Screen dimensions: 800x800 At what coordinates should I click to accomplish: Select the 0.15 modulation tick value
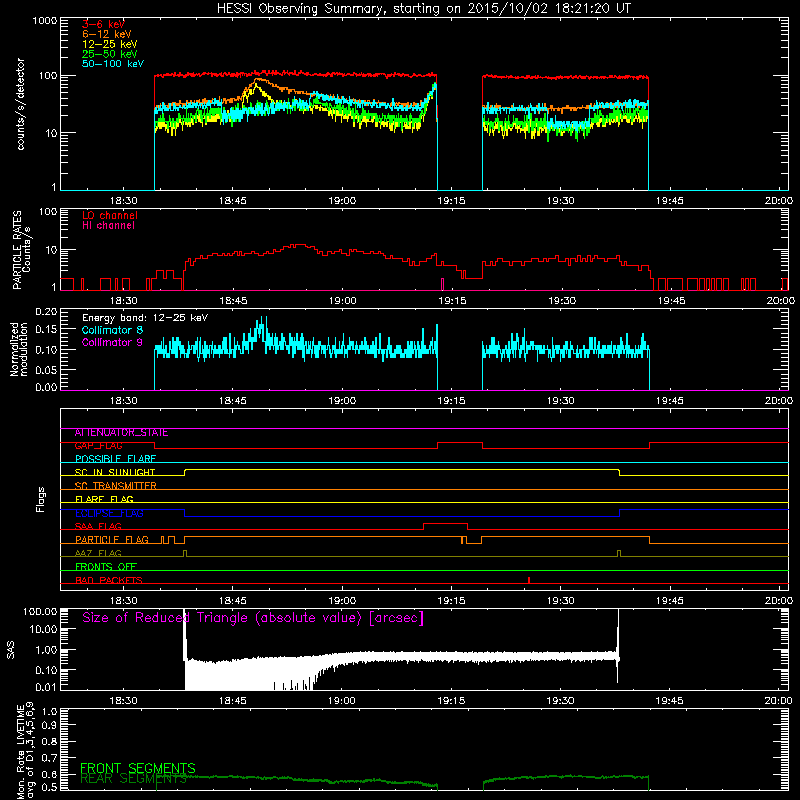[x=46, y=330]
